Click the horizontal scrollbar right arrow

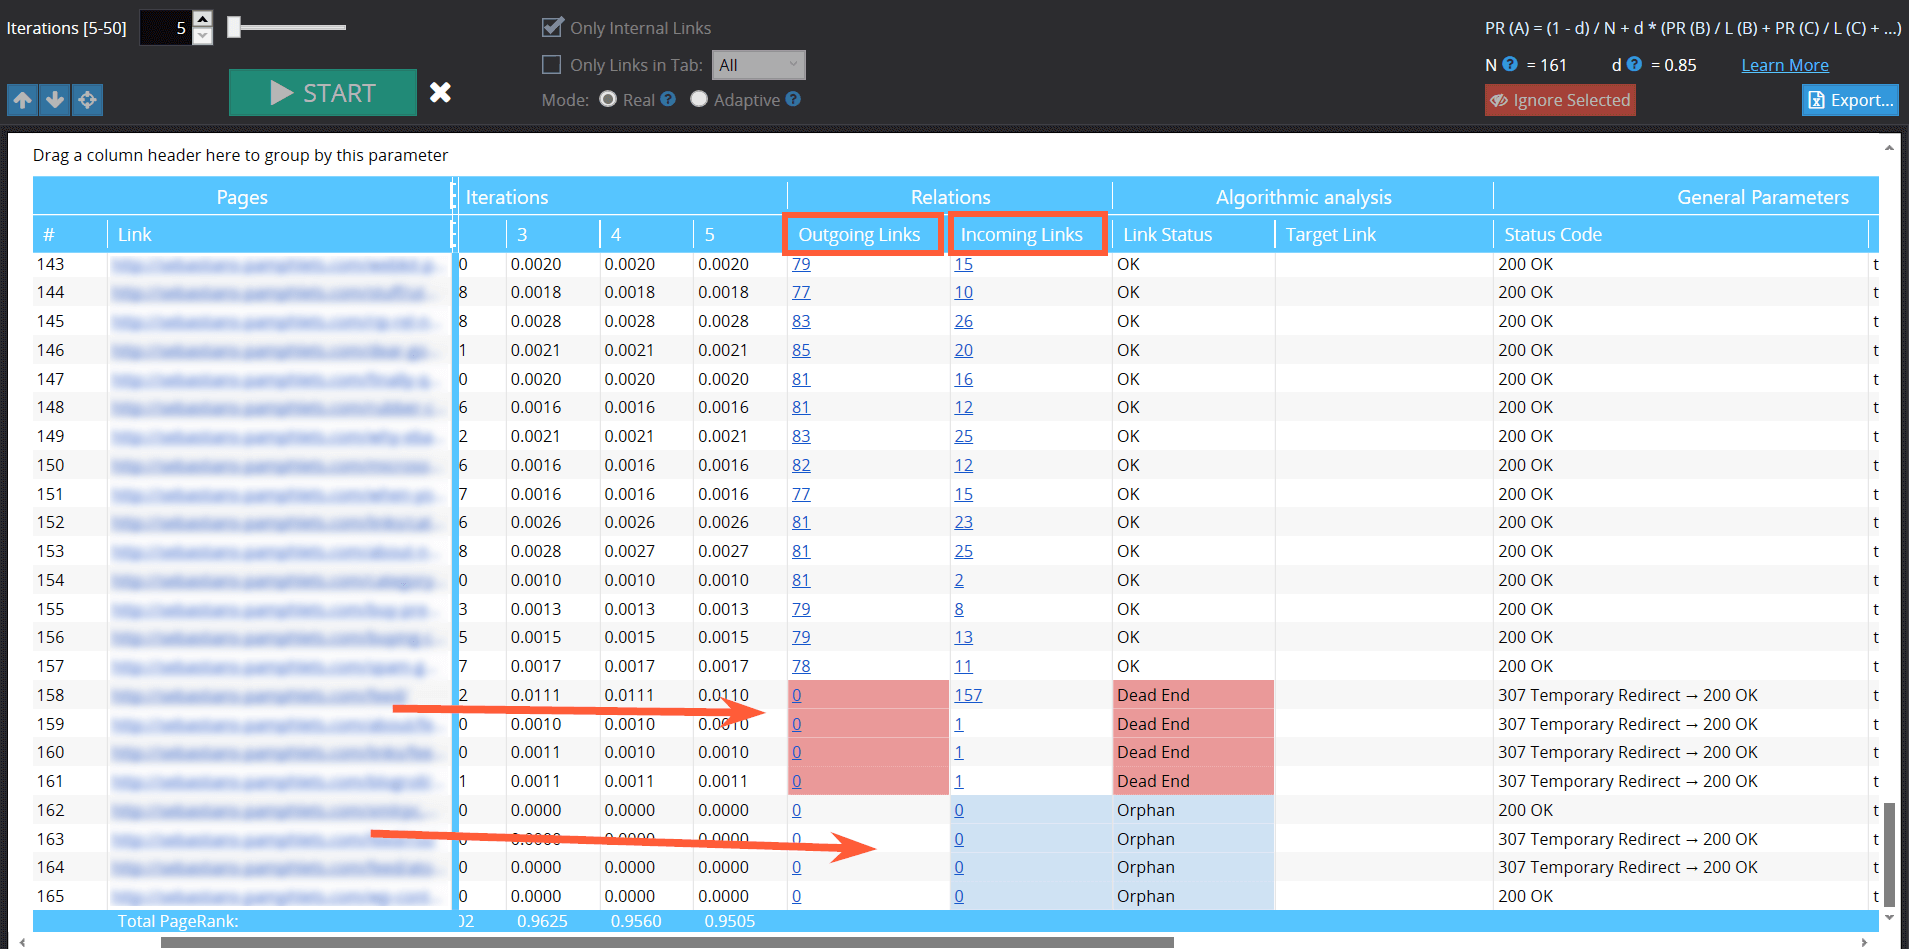click(x=1865, y=942)
